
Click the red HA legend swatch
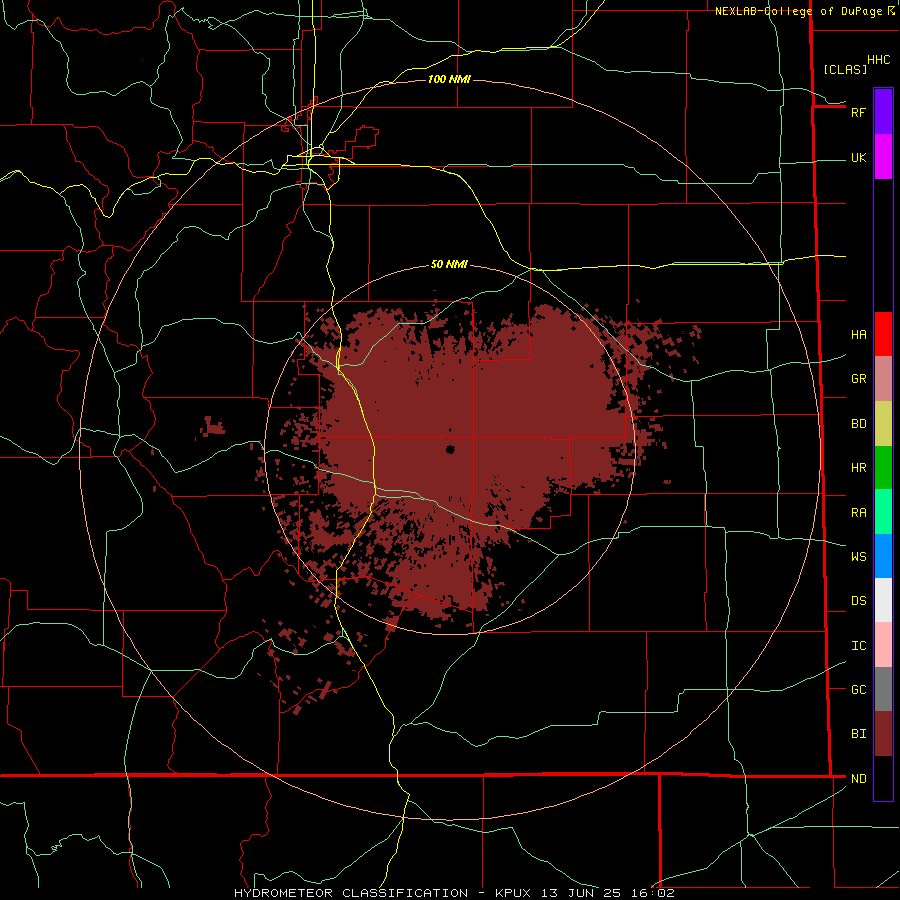tap(883, 334)
